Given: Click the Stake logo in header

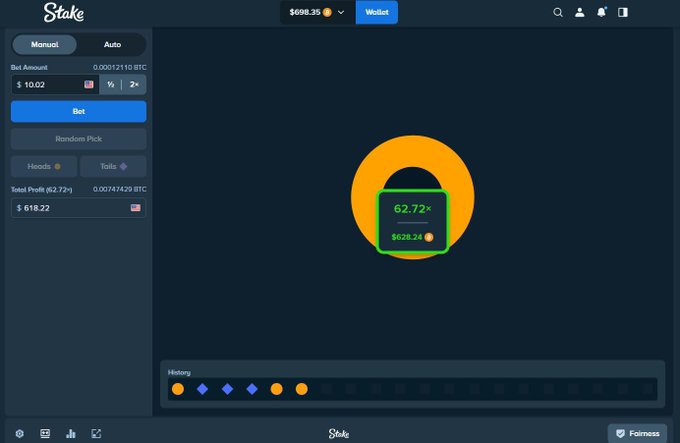Looking at the screenshot, I should pos(64,12).
